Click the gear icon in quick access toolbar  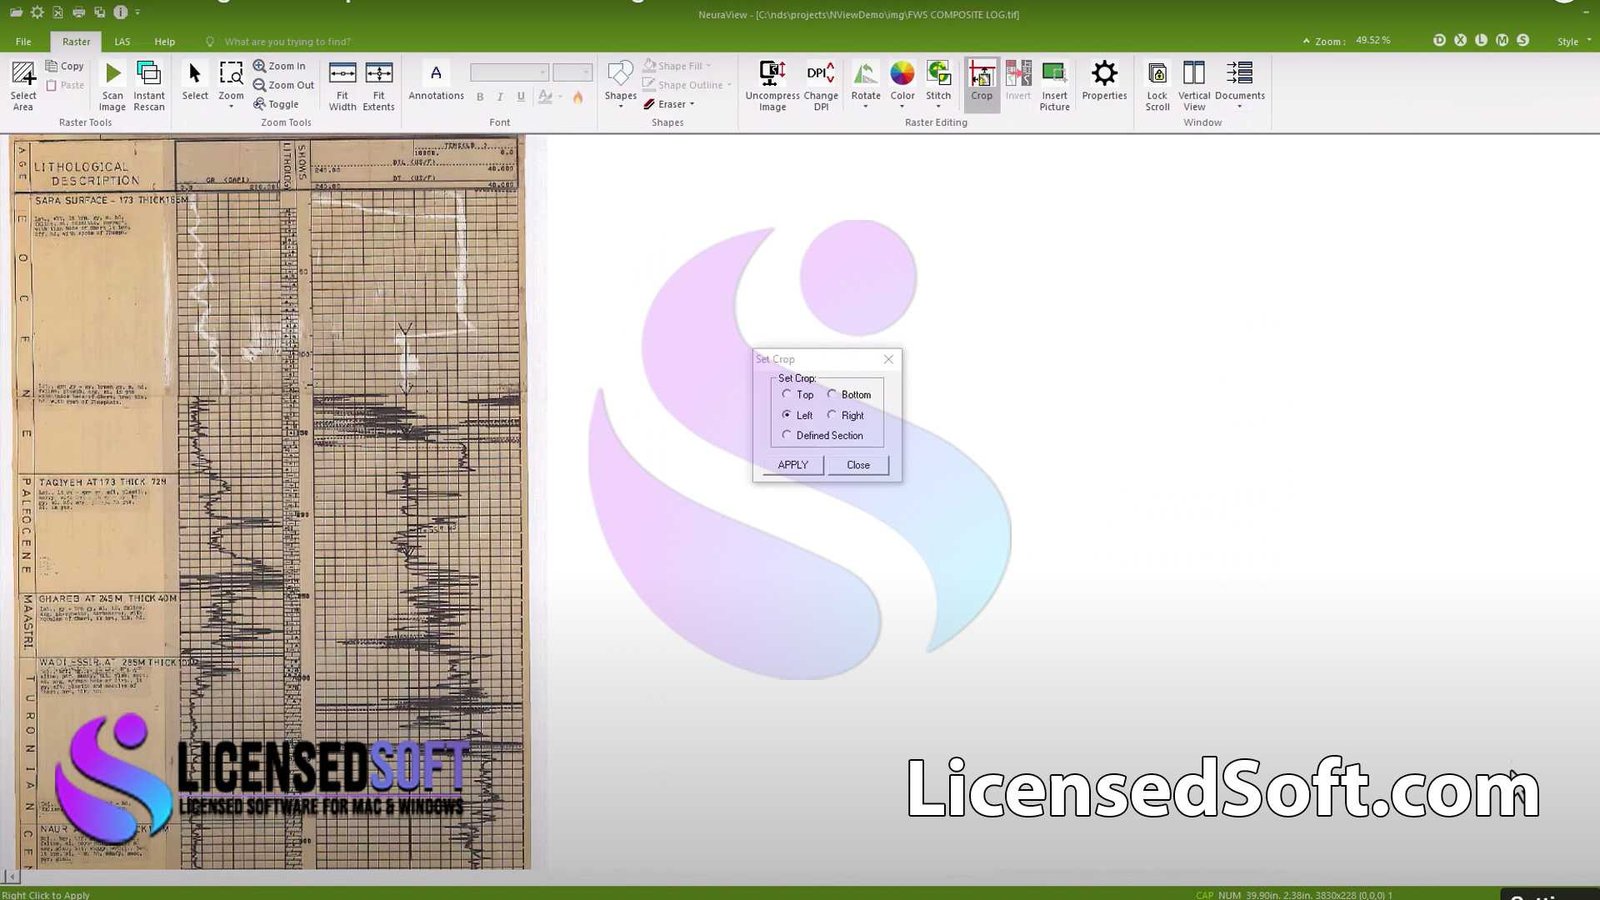37,13
